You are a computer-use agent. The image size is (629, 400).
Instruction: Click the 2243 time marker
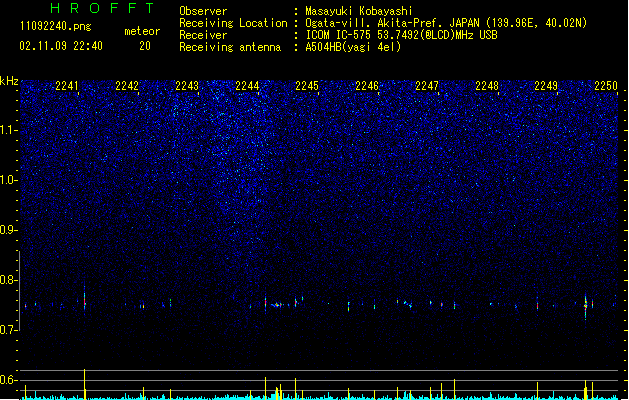point(187,86)
